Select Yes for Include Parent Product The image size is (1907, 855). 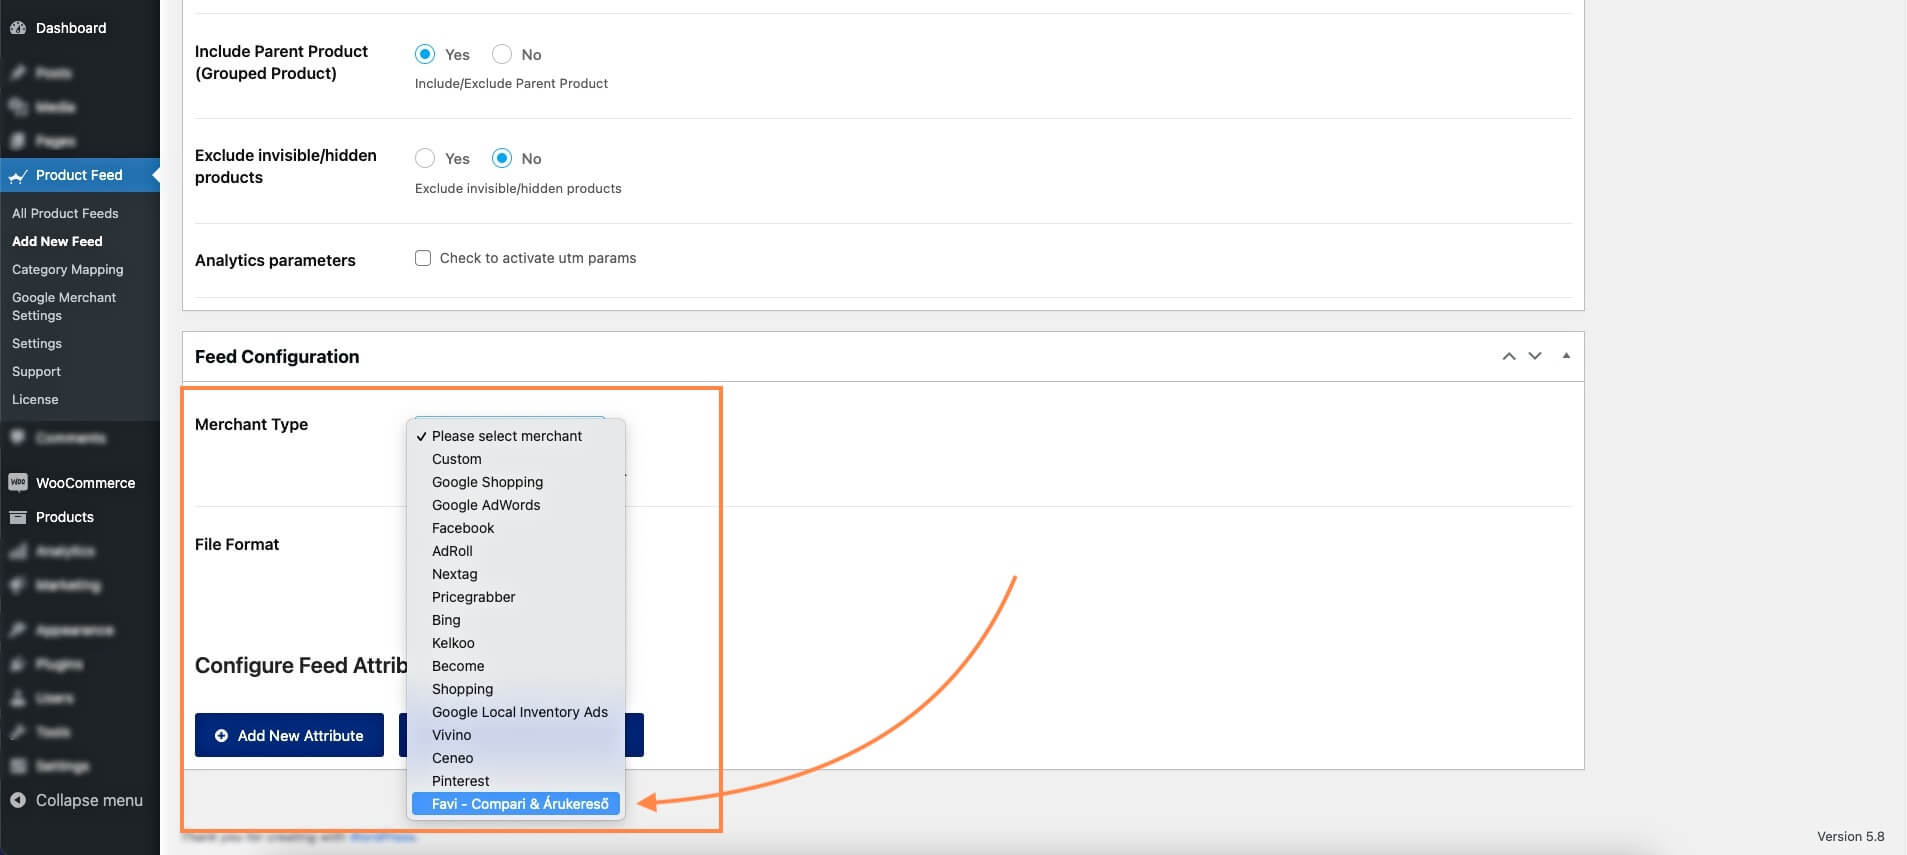425,54
